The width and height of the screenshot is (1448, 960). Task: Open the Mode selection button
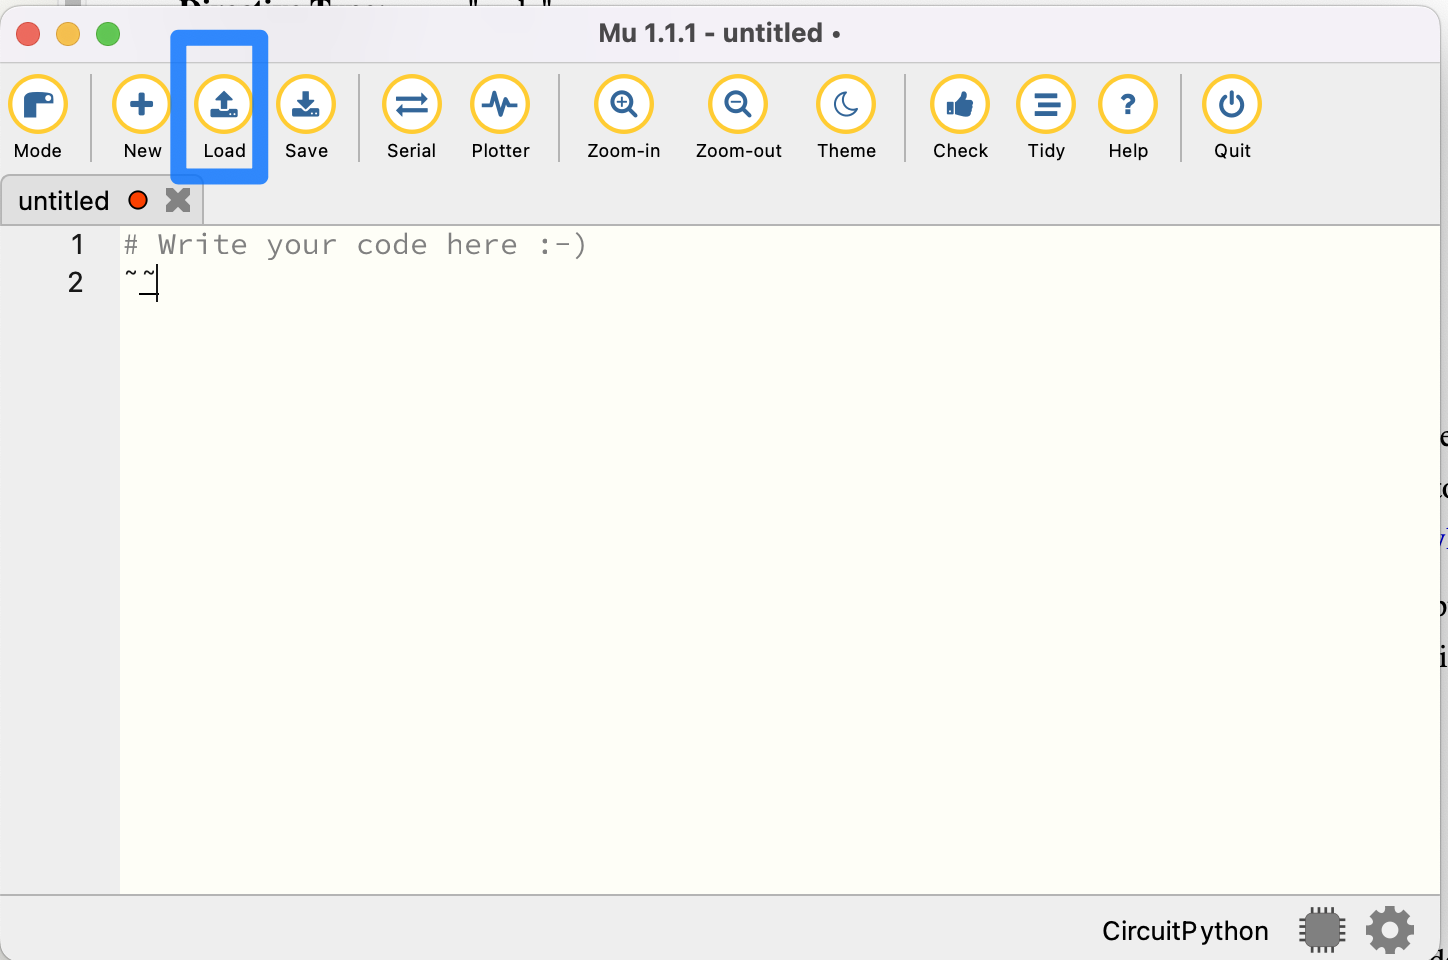tap(38, 106)
